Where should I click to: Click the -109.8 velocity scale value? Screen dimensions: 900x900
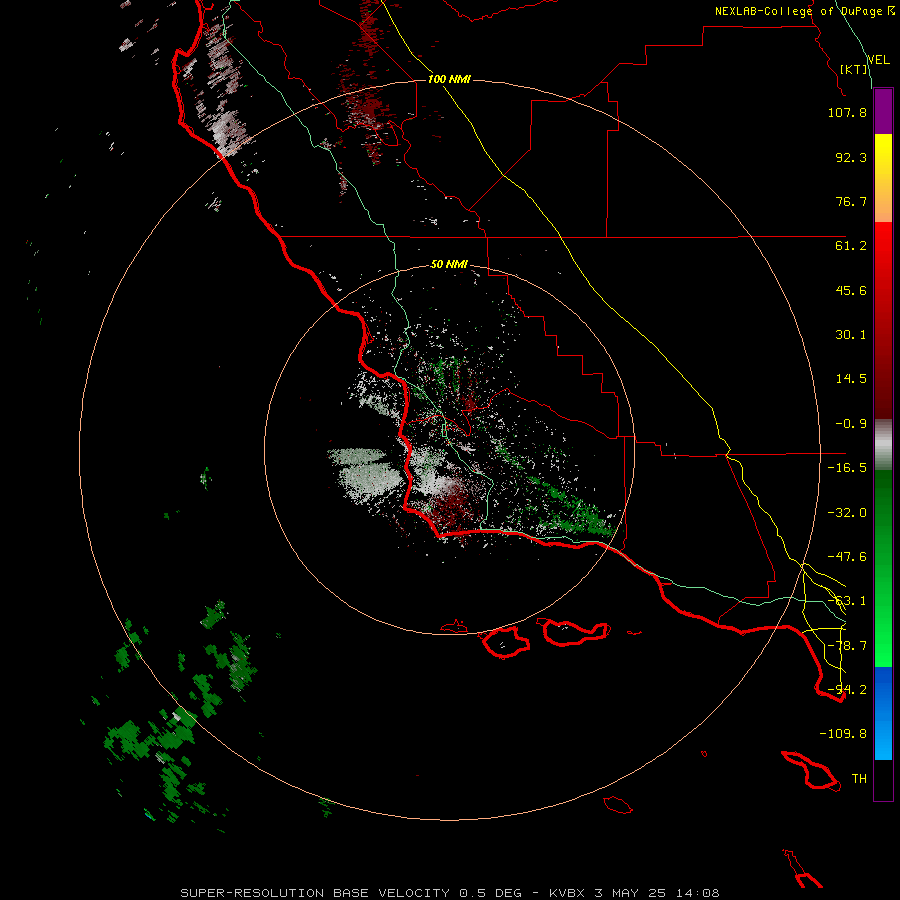[843, 734]
